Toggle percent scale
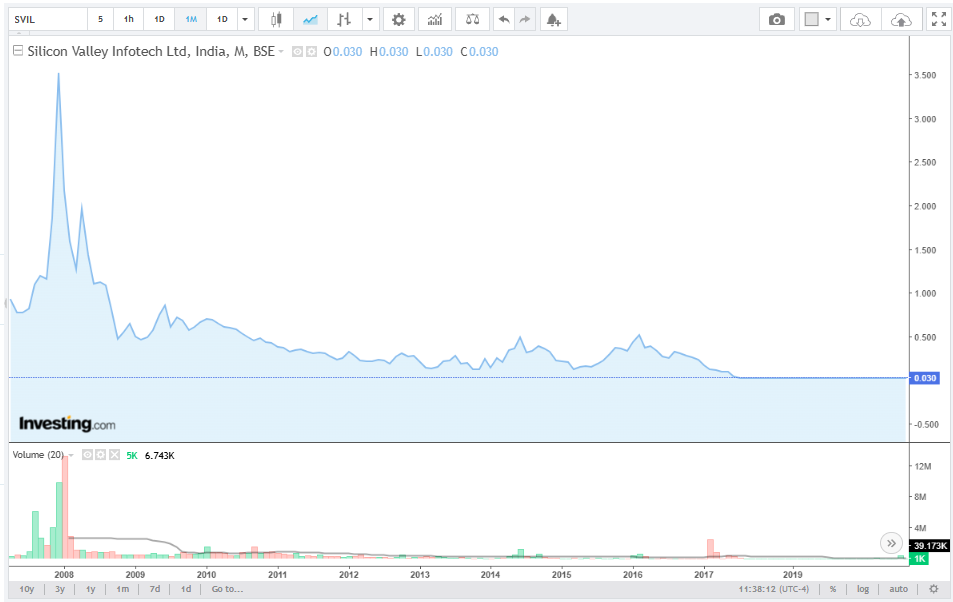Viewport: 953px width, 602px height. coord(833,589)
